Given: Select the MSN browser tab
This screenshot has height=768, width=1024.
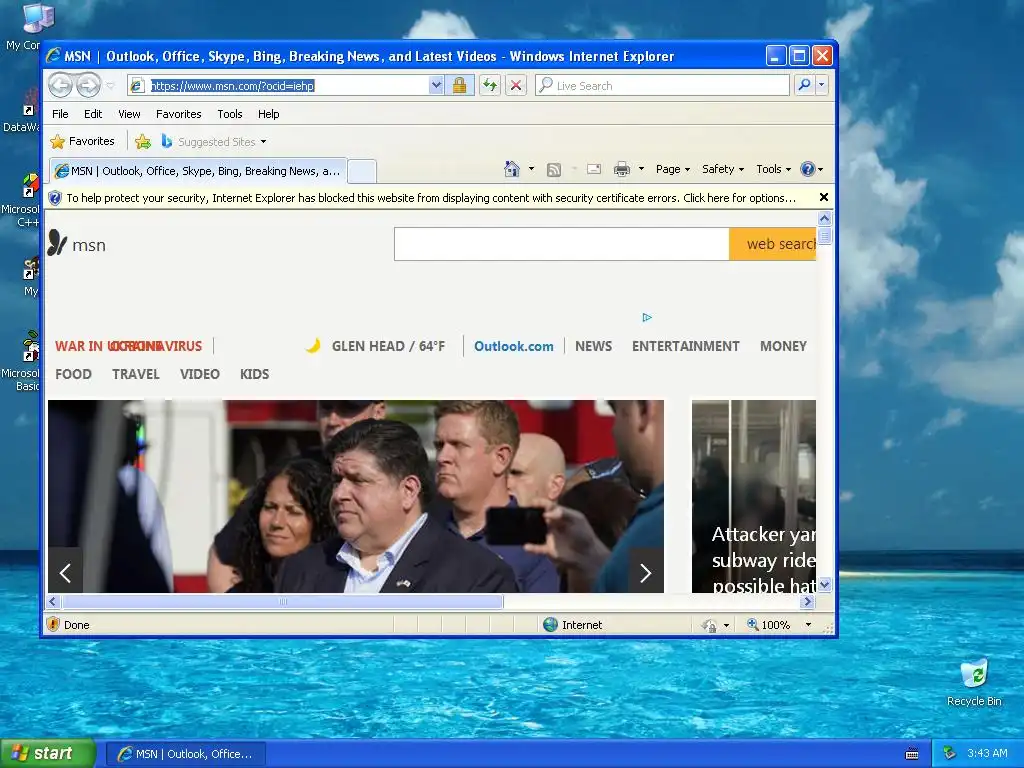Looking at the screenshot, I should click(x=199, y=171).
